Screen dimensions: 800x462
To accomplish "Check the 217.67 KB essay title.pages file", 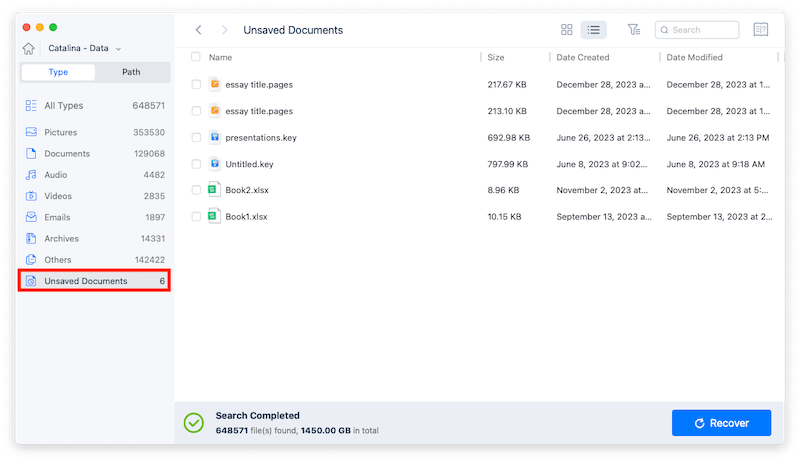I will click(x=196, y=84).
